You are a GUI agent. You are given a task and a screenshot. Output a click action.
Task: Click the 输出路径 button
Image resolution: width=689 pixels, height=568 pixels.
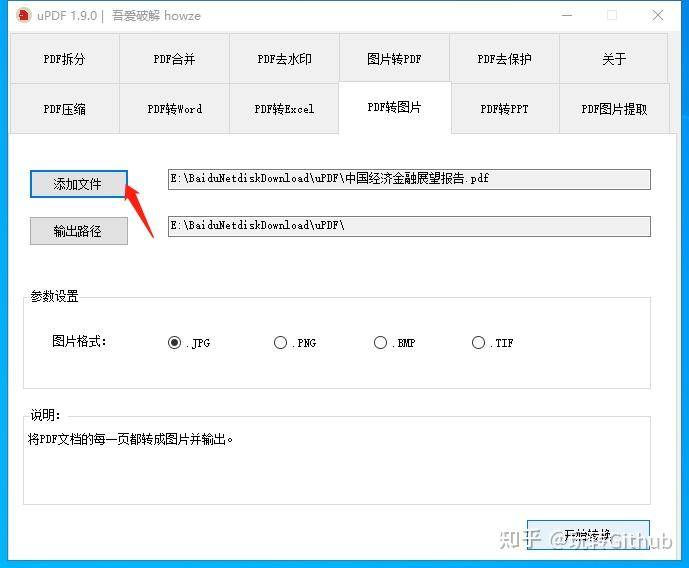pyautogui.click(x=79, y=231)
